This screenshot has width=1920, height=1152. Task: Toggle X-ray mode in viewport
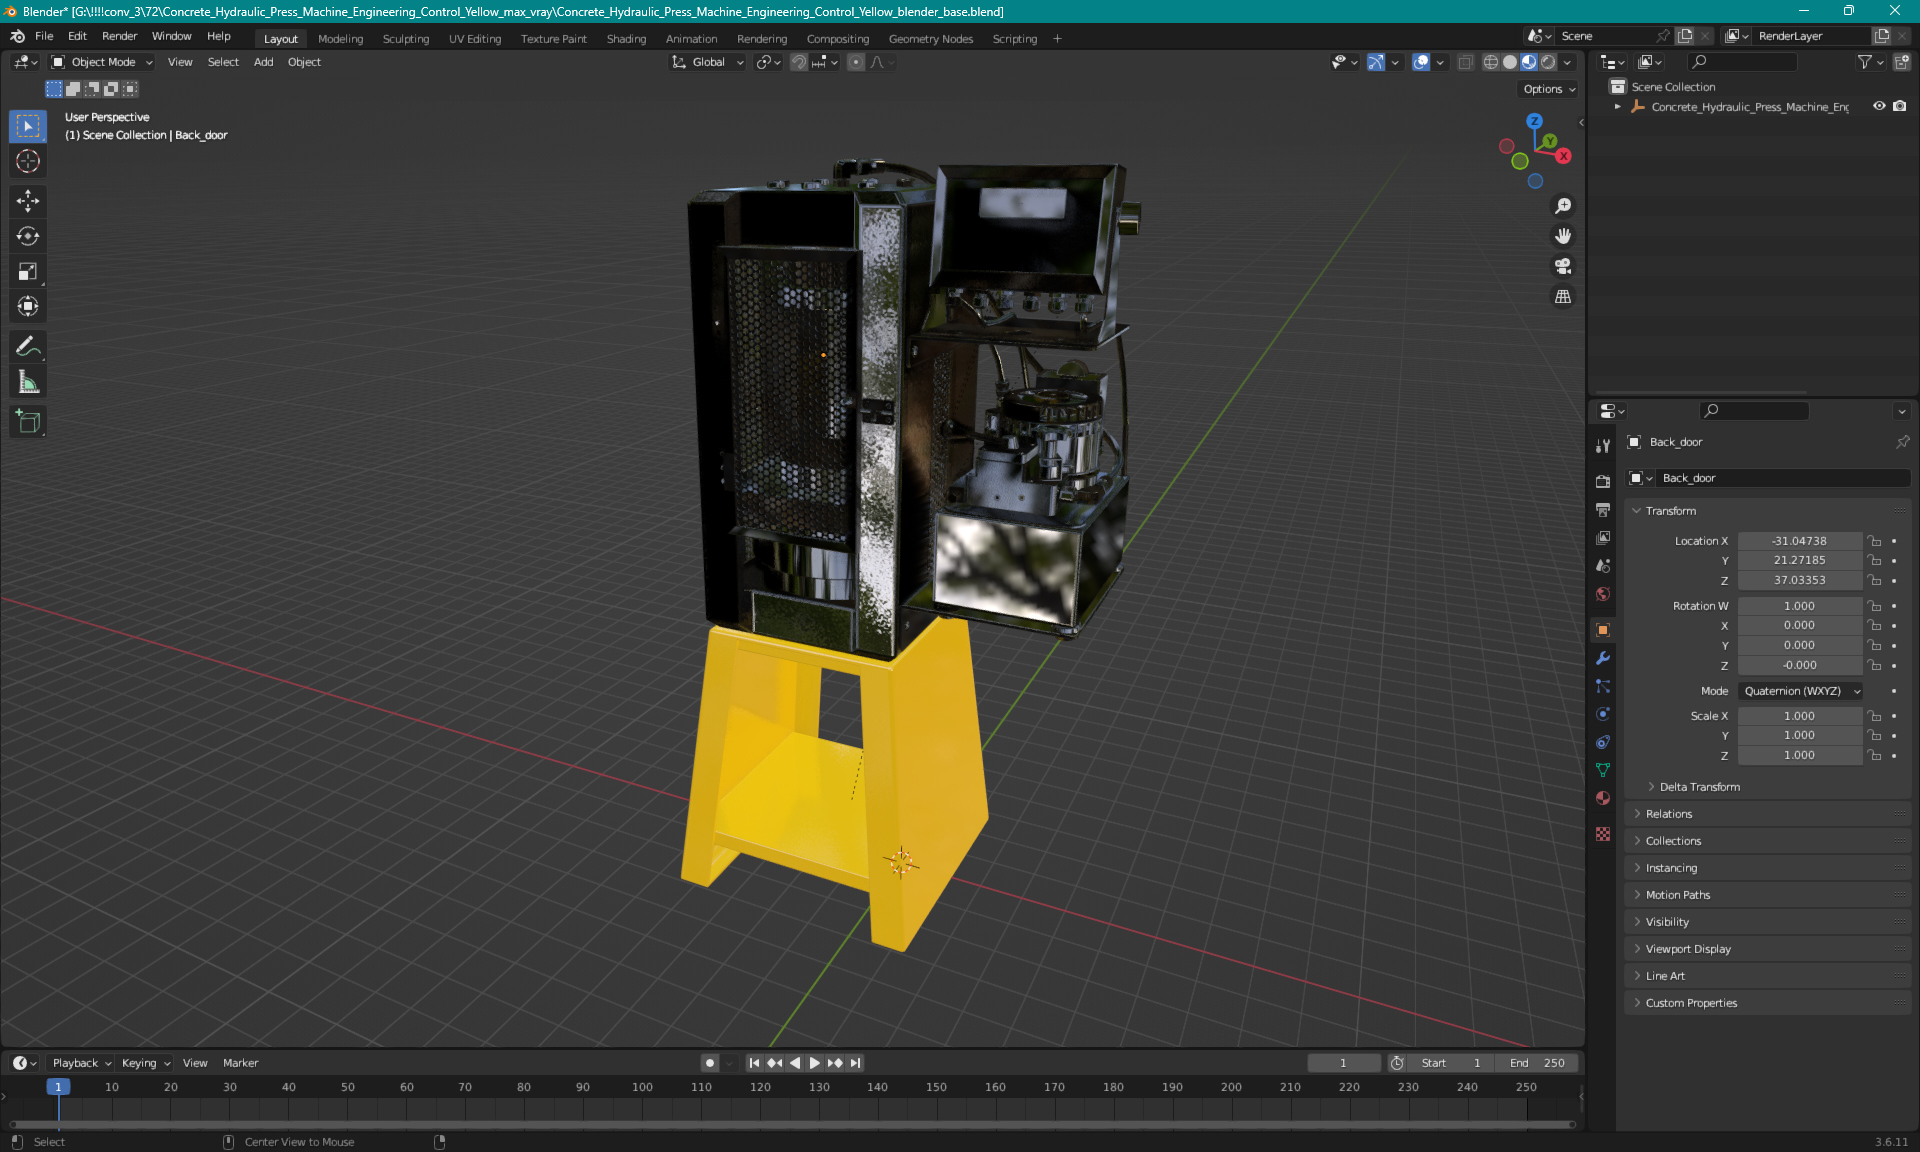(x=1466, y=62)
